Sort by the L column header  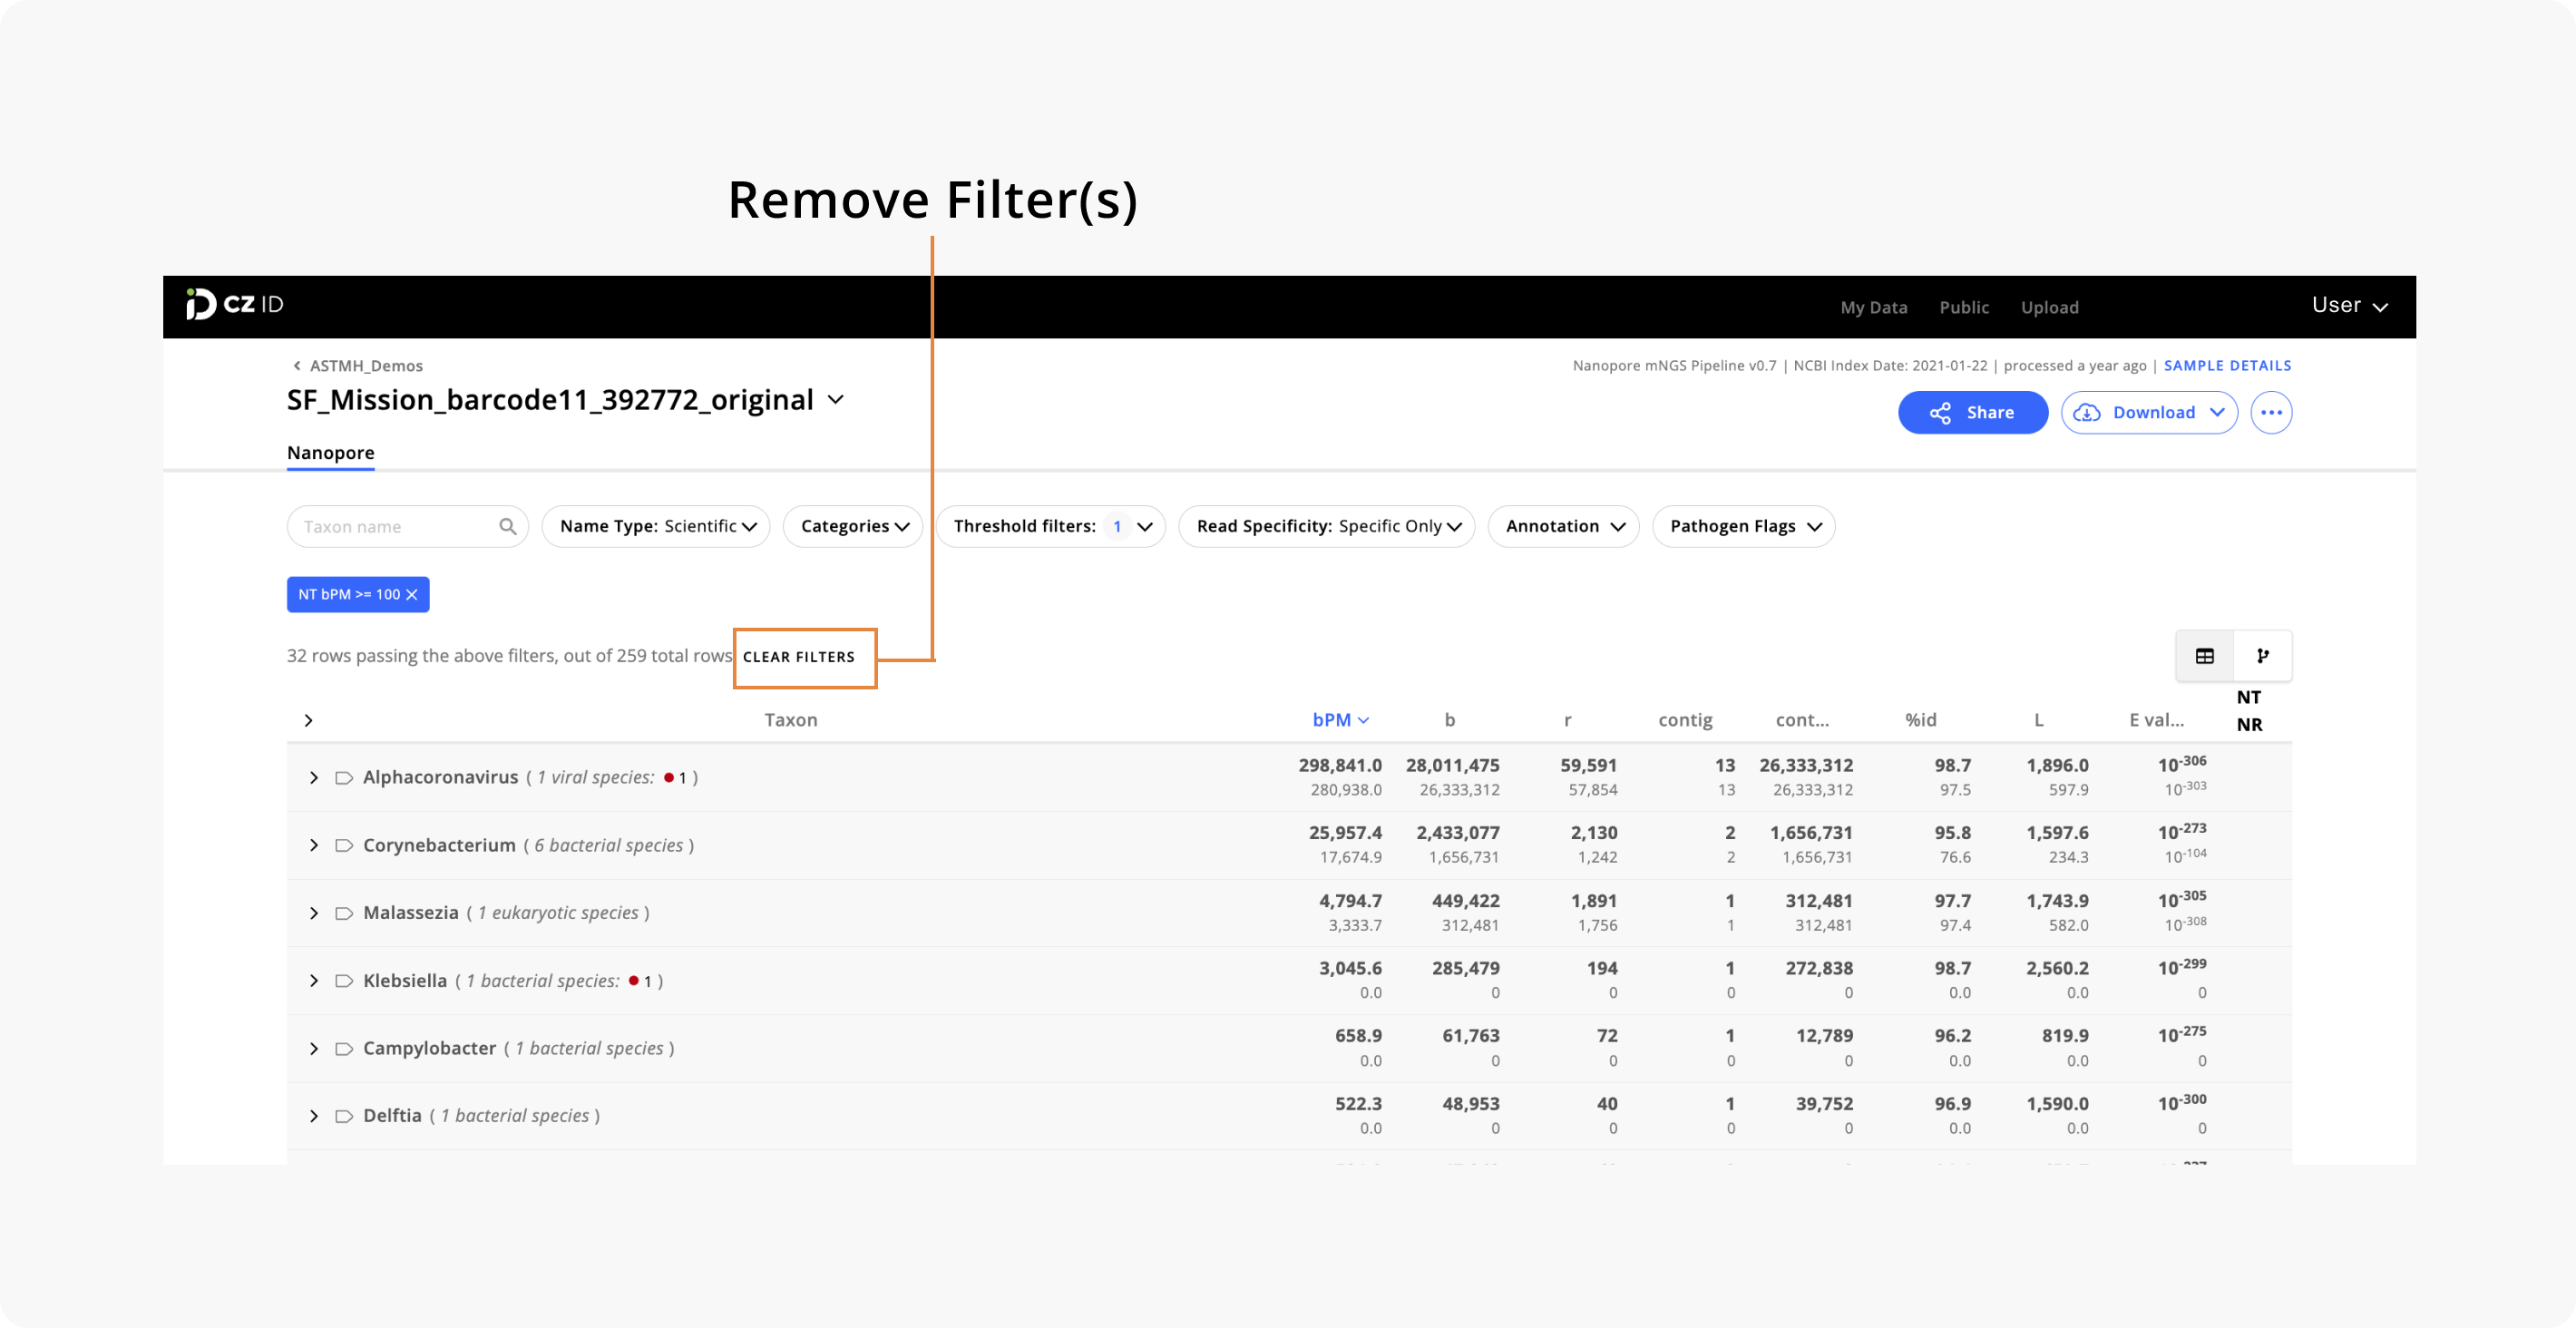(x=2039, y=720)
